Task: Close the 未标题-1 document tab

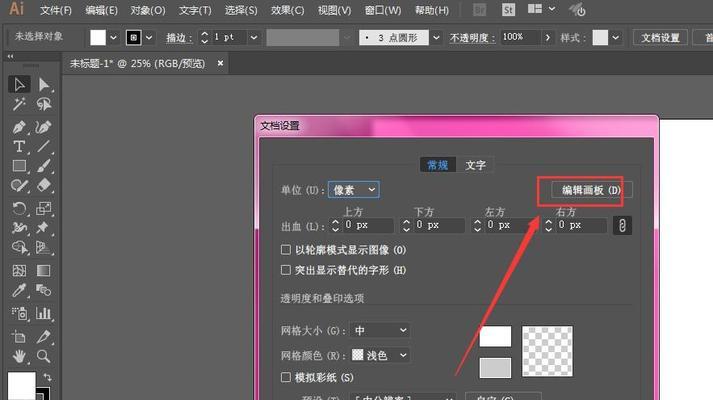Action: [x=221, y=63]
